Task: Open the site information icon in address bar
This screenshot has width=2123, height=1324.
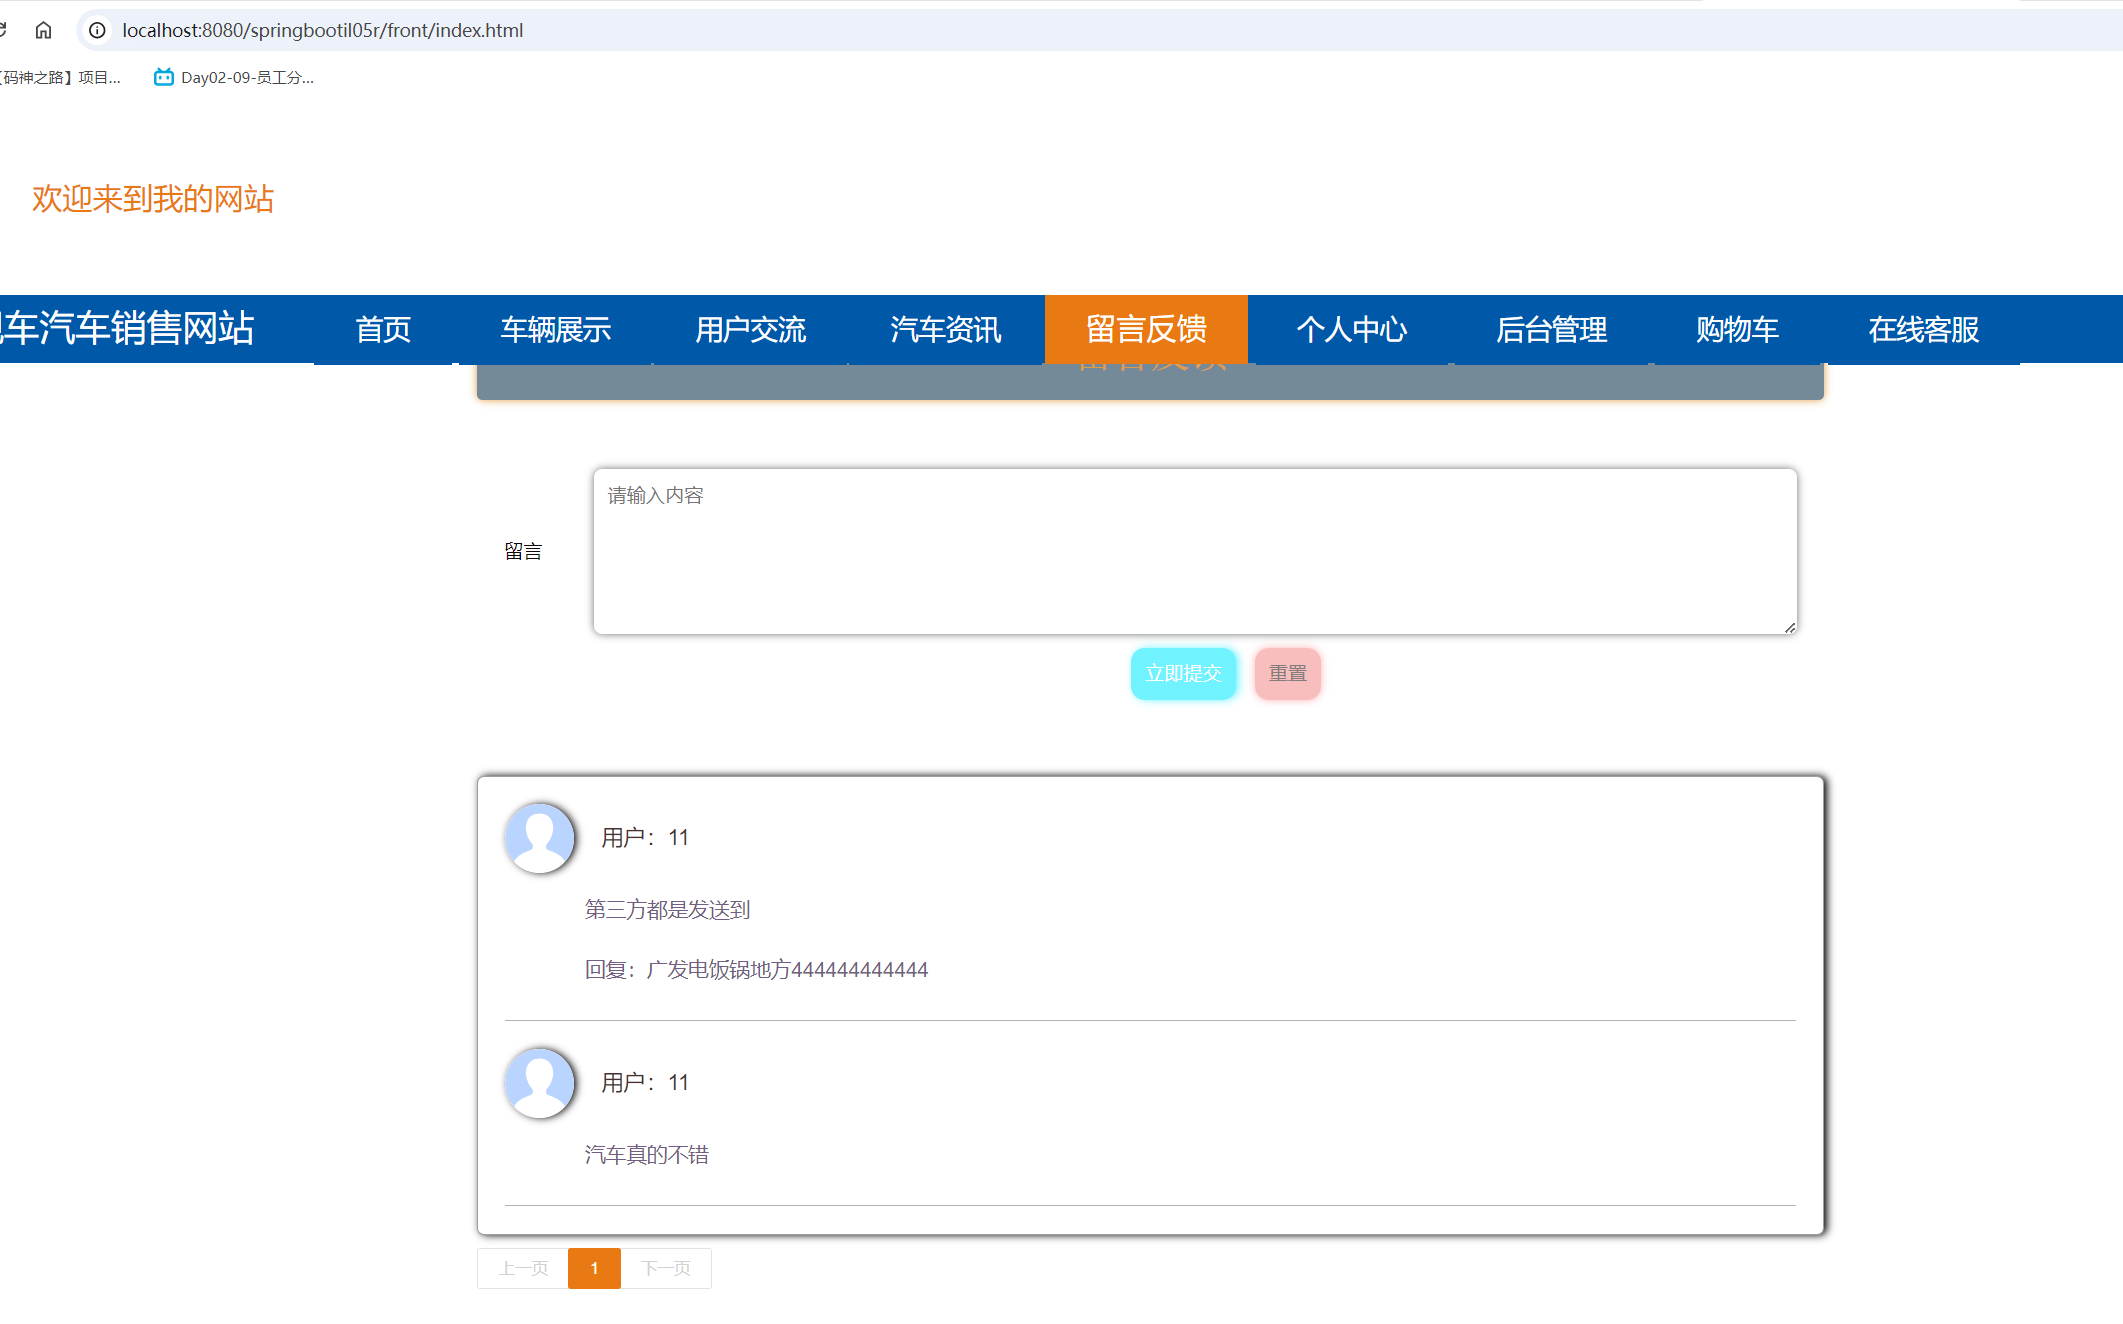Action: (x=97, y=30)
